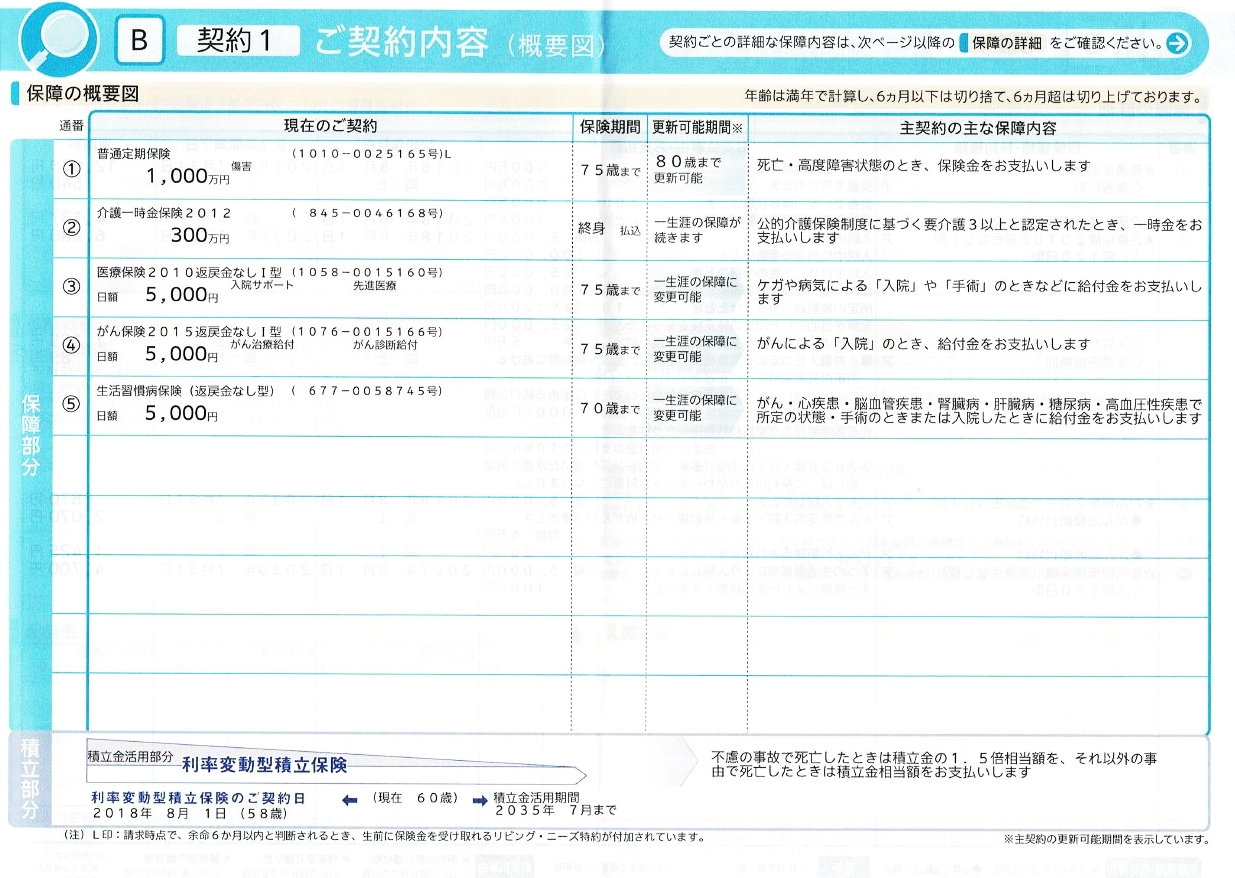Click the 保険期間 column header
Screen dimensions: 1235x878
(x=610, y=128)
